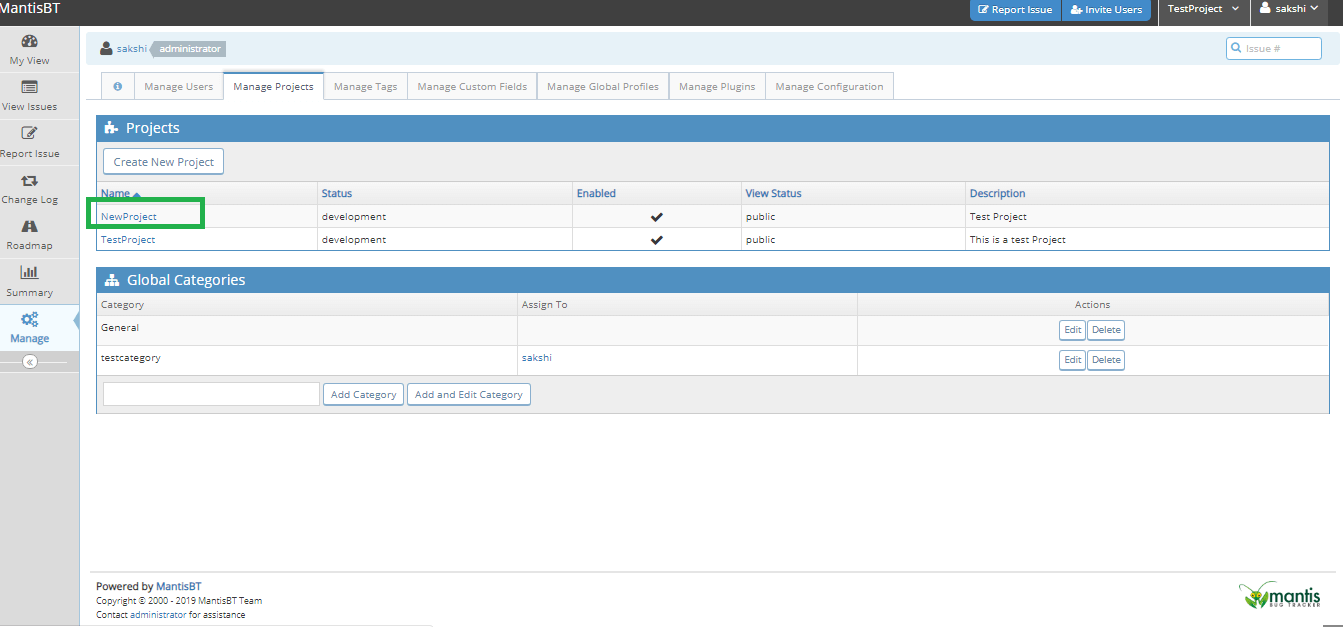
Task: Click Add and Edit Category button
Action: click(x=468, y=394)
